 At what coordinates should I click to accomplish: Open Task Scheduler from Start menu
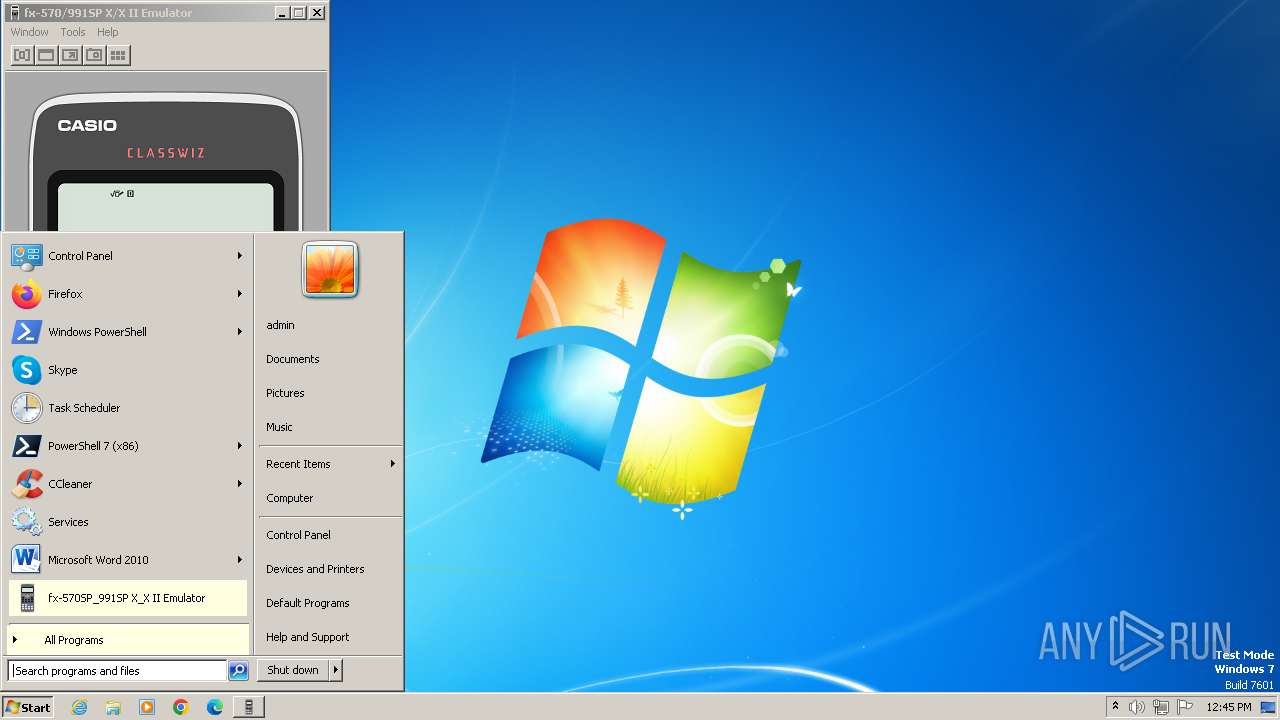pyautogui.click(x=127, y=408)
